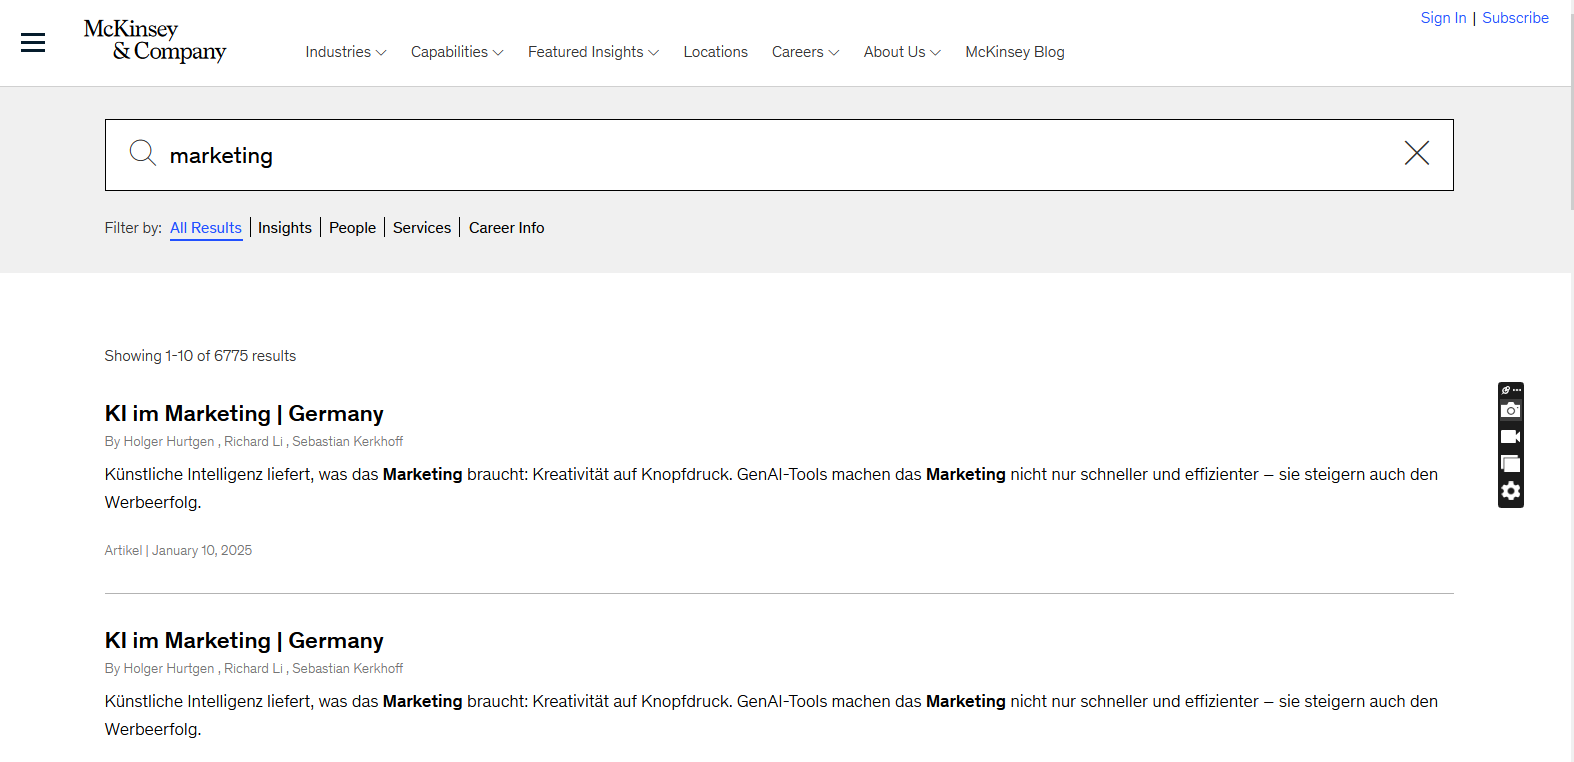Click the magnifying glass search icon
The width and height of the screenshot is (1574, 762).
tap(143, 153)
